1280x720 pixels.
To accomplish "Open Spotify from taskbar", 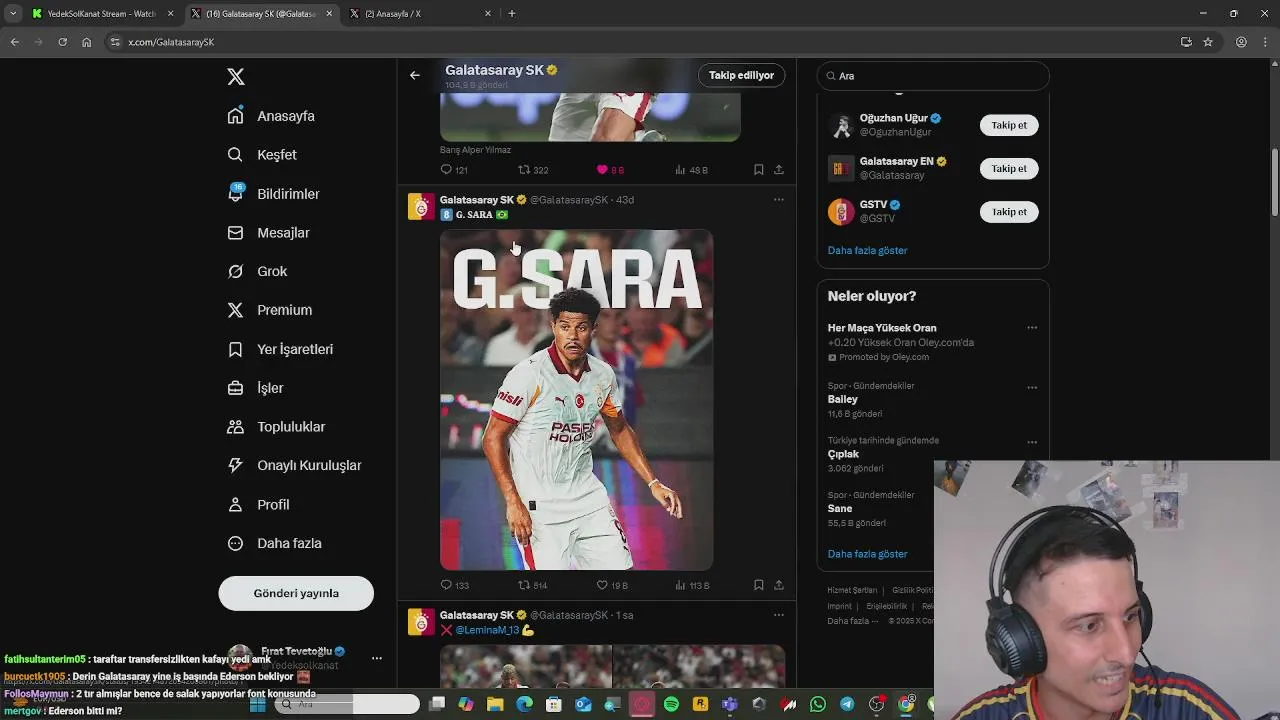I will click(x=671, y=705).
